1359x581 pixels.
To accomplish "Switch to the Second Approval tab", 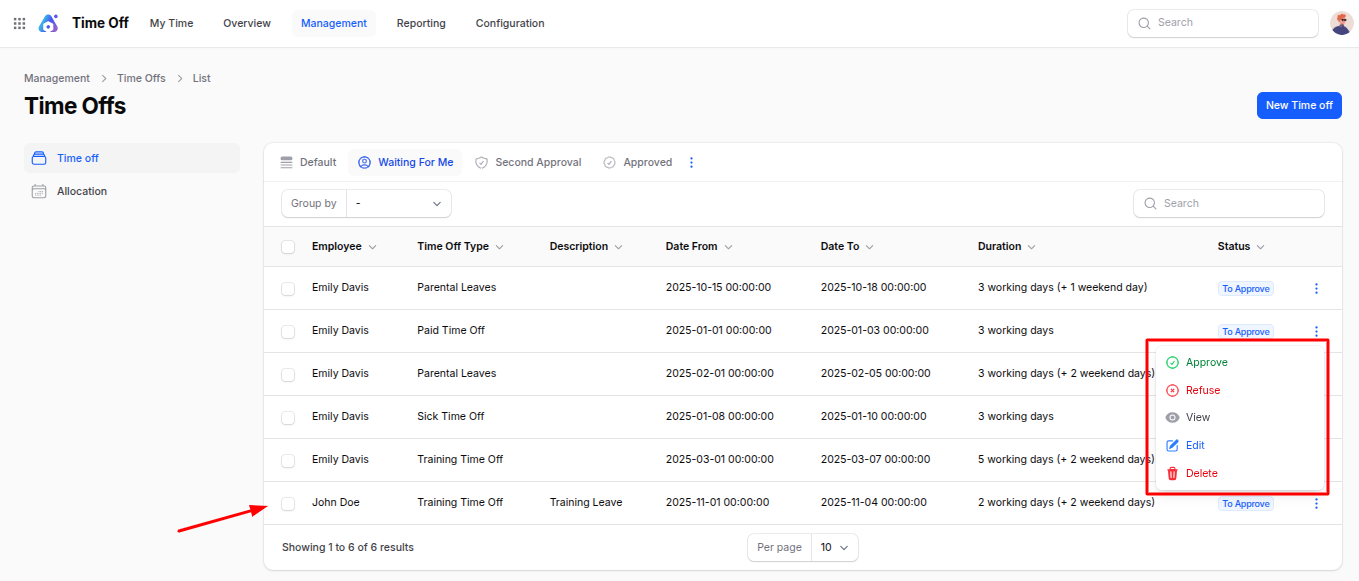I will click(x=528, y=162).
